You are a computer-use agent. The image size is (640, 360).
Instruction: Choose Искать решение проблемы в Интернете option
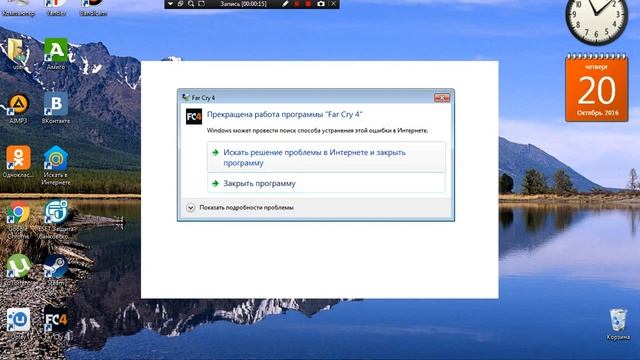pyautogui.click(x=326, y=157)
